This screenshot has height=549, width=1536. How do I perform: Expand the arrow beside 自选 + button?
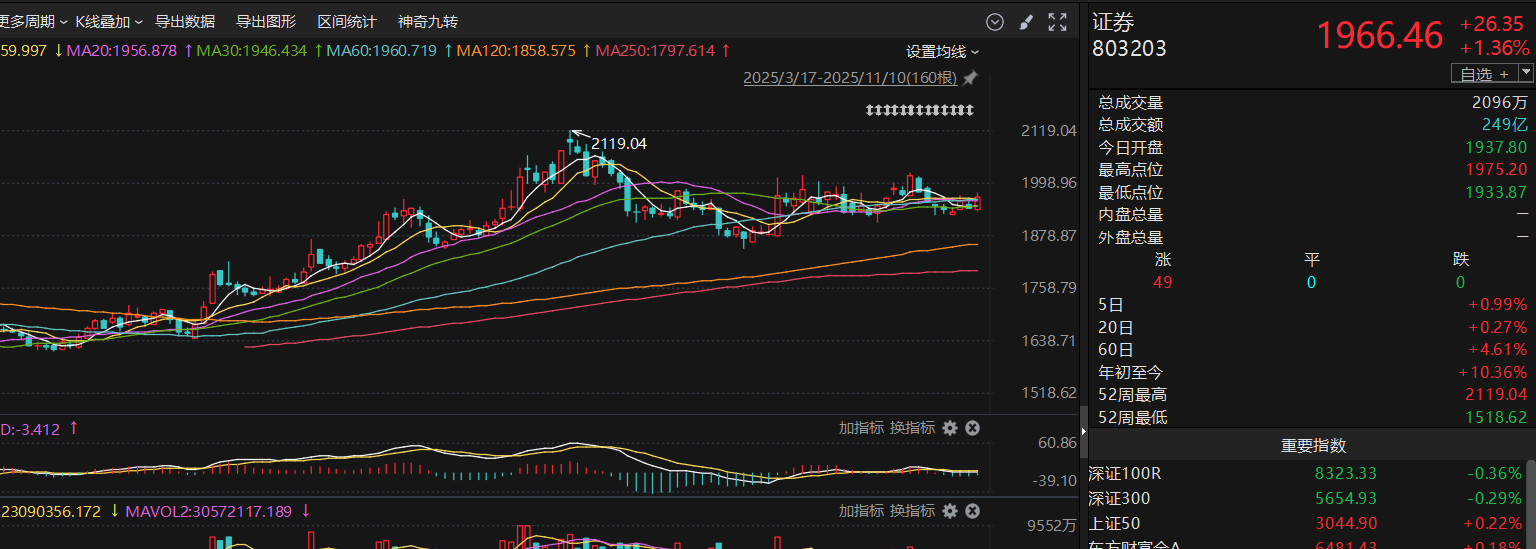pos(1525,73)
